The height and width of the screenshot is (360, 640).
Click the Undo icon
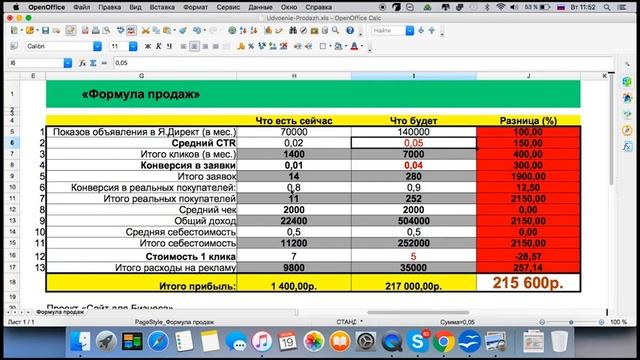[x=197, y=31]
